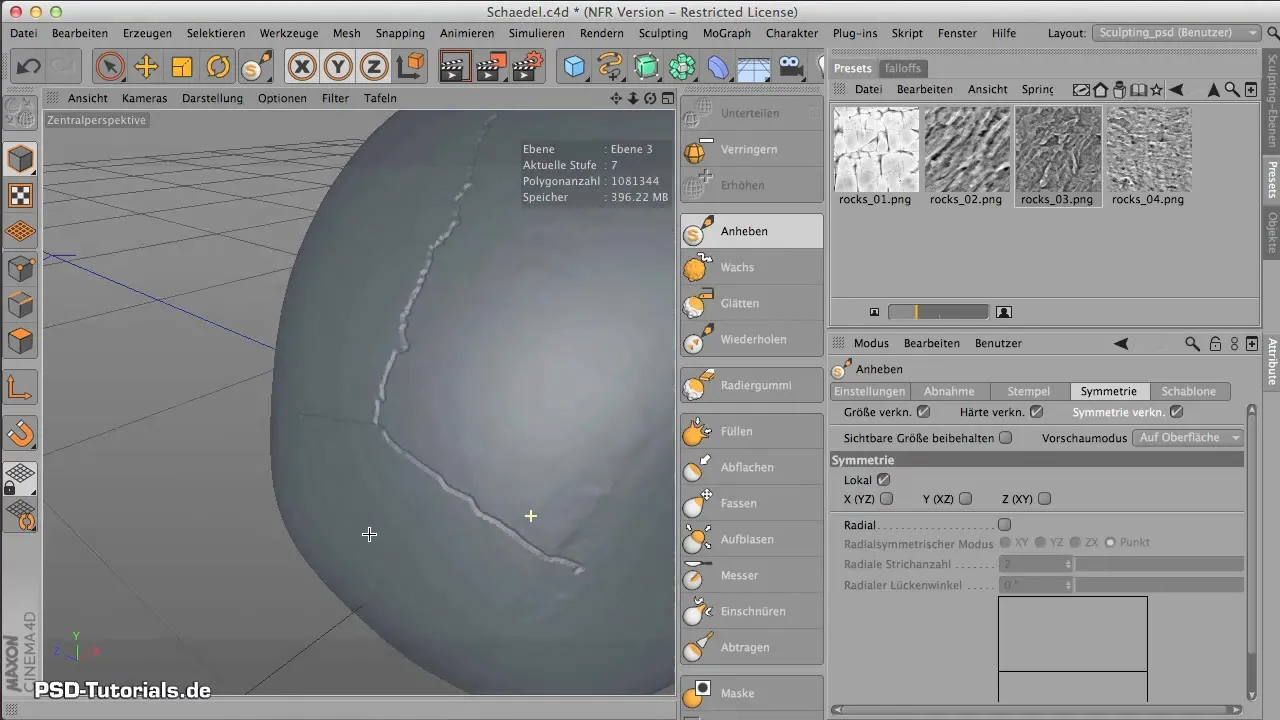Open the MoGraph menu
This screenshot has height=720, width=1280.
[727, 33]
